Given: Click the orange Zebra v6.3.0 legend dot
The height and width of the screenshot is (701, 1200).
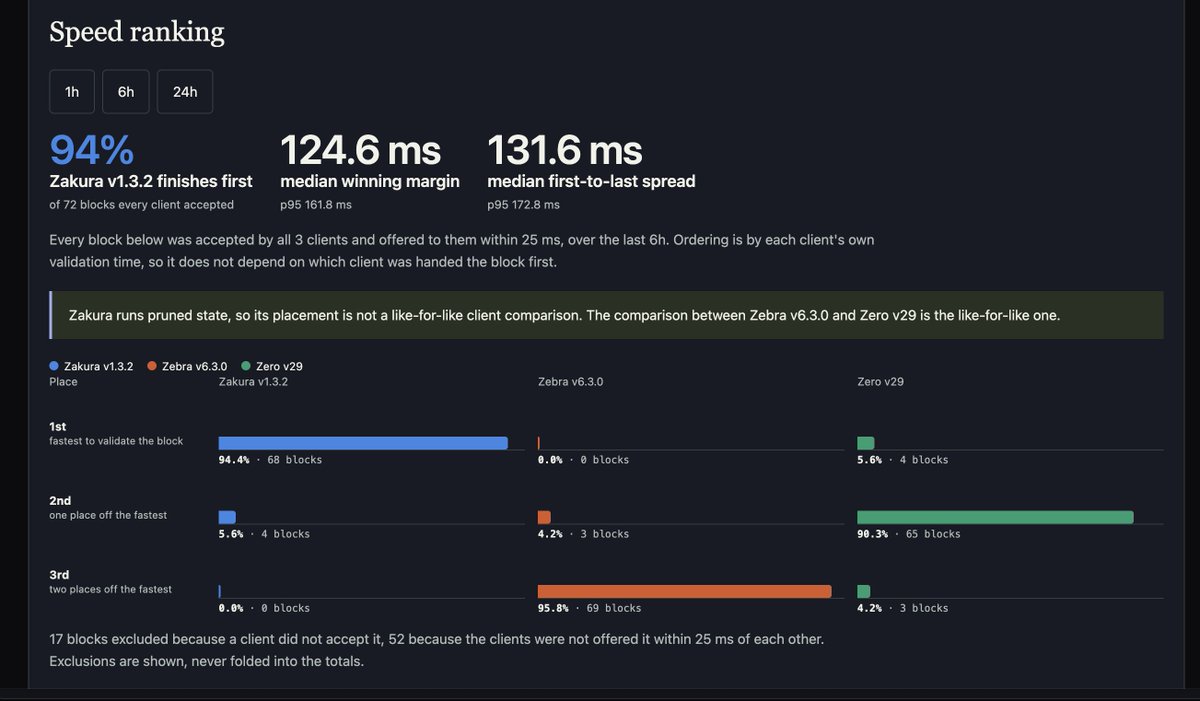Looking at the screenshot, I should coord(152,366).
